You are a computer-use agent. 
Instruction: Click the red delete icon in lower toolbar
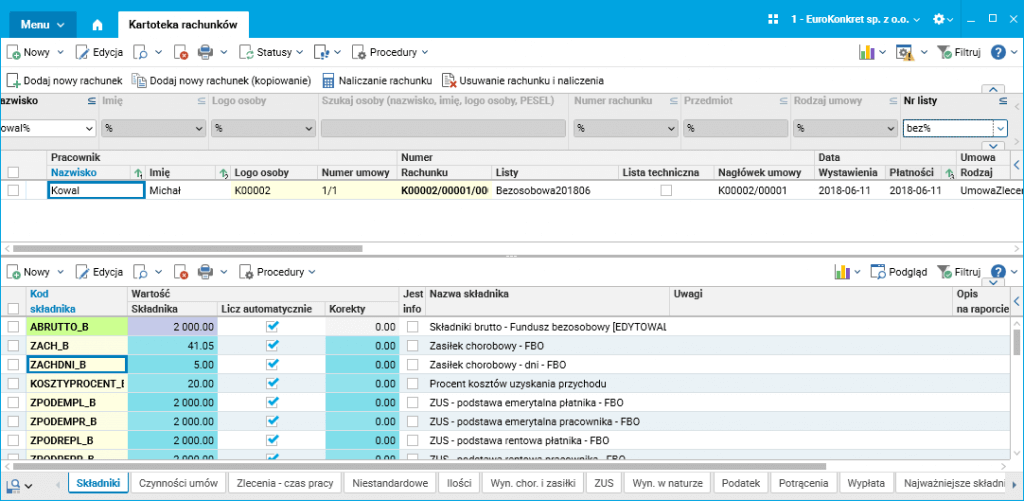coord(181,271)
